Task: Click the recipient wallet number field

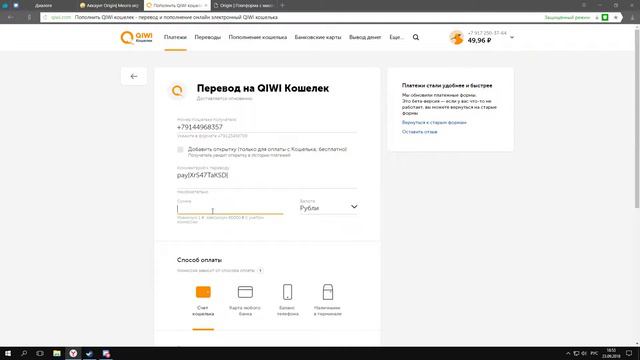Action: point(267,127)
